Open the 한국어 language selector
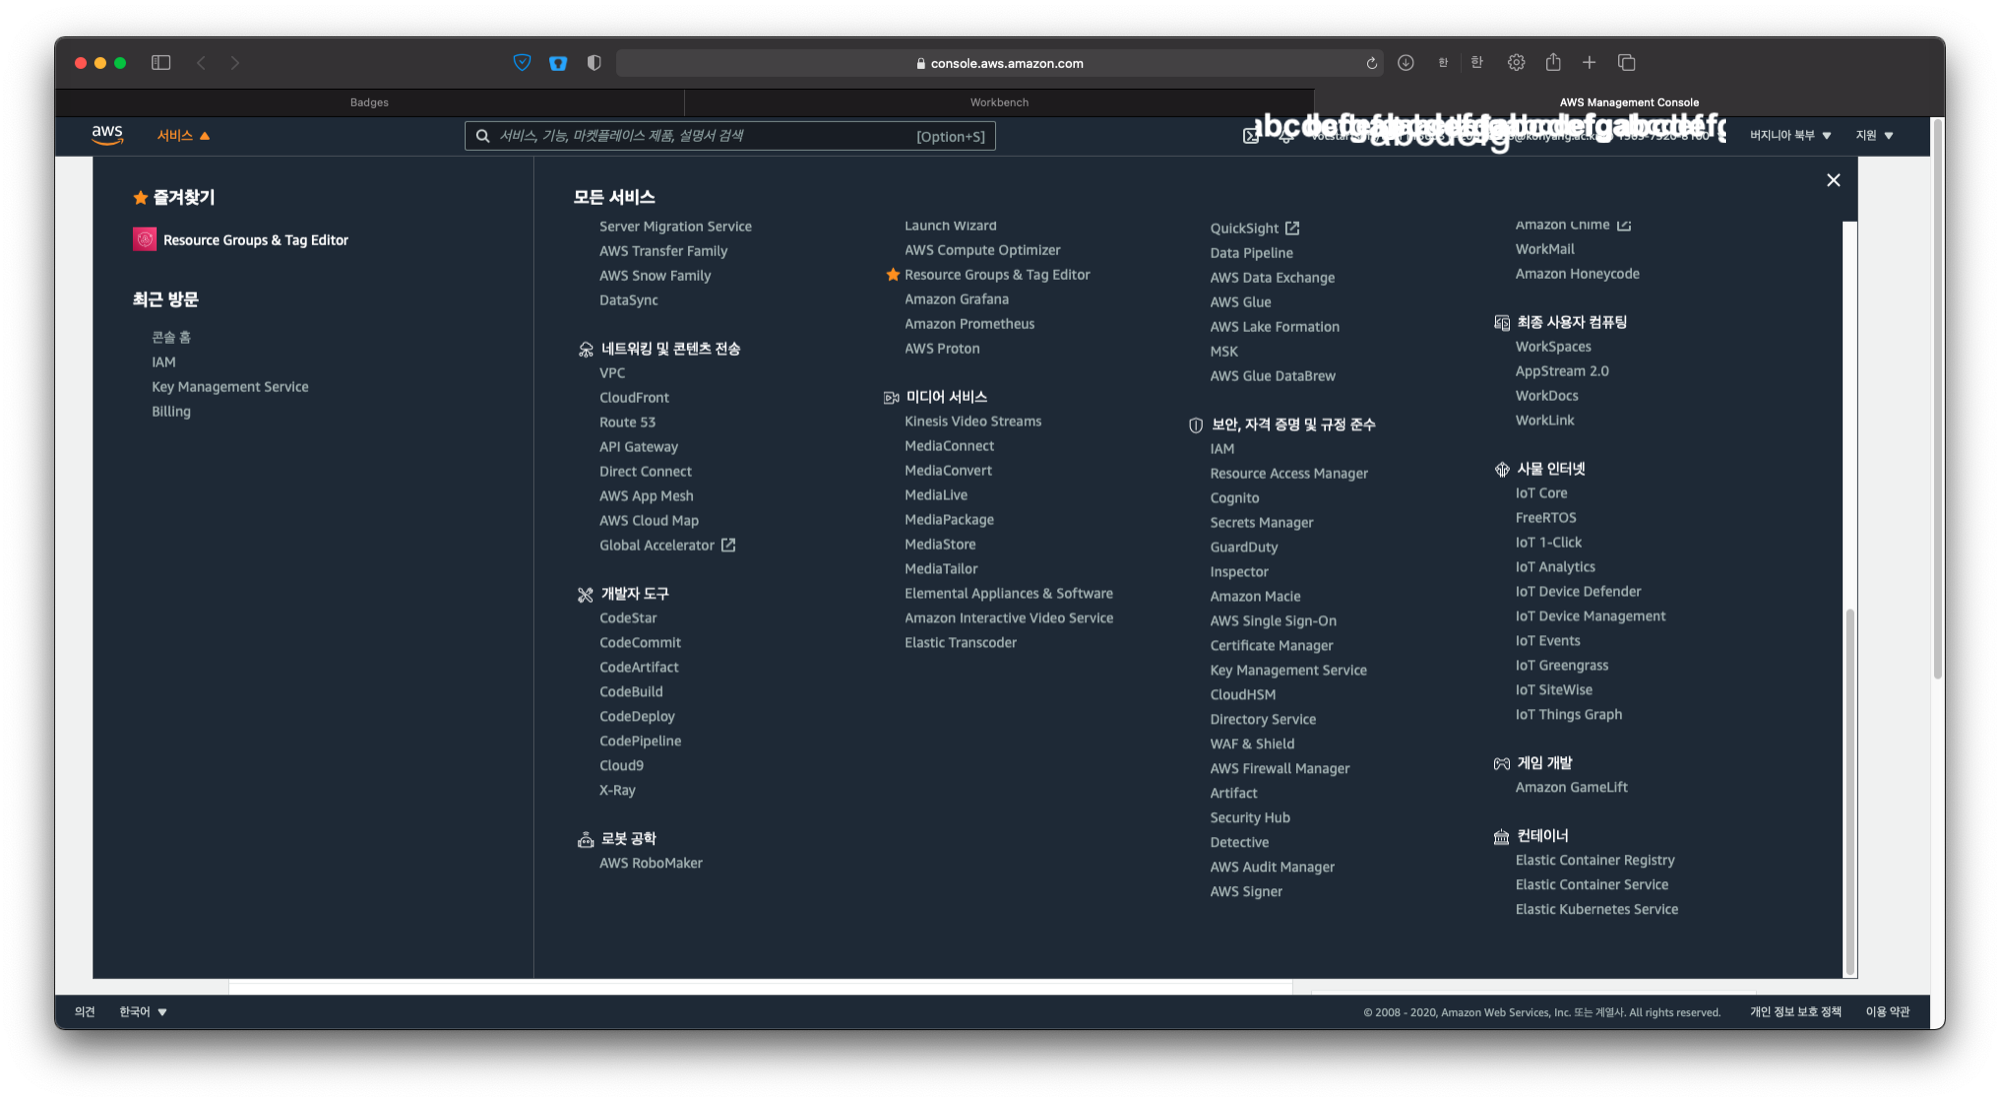This screenshot has height=1102, width=2000. coord(143,1012)
